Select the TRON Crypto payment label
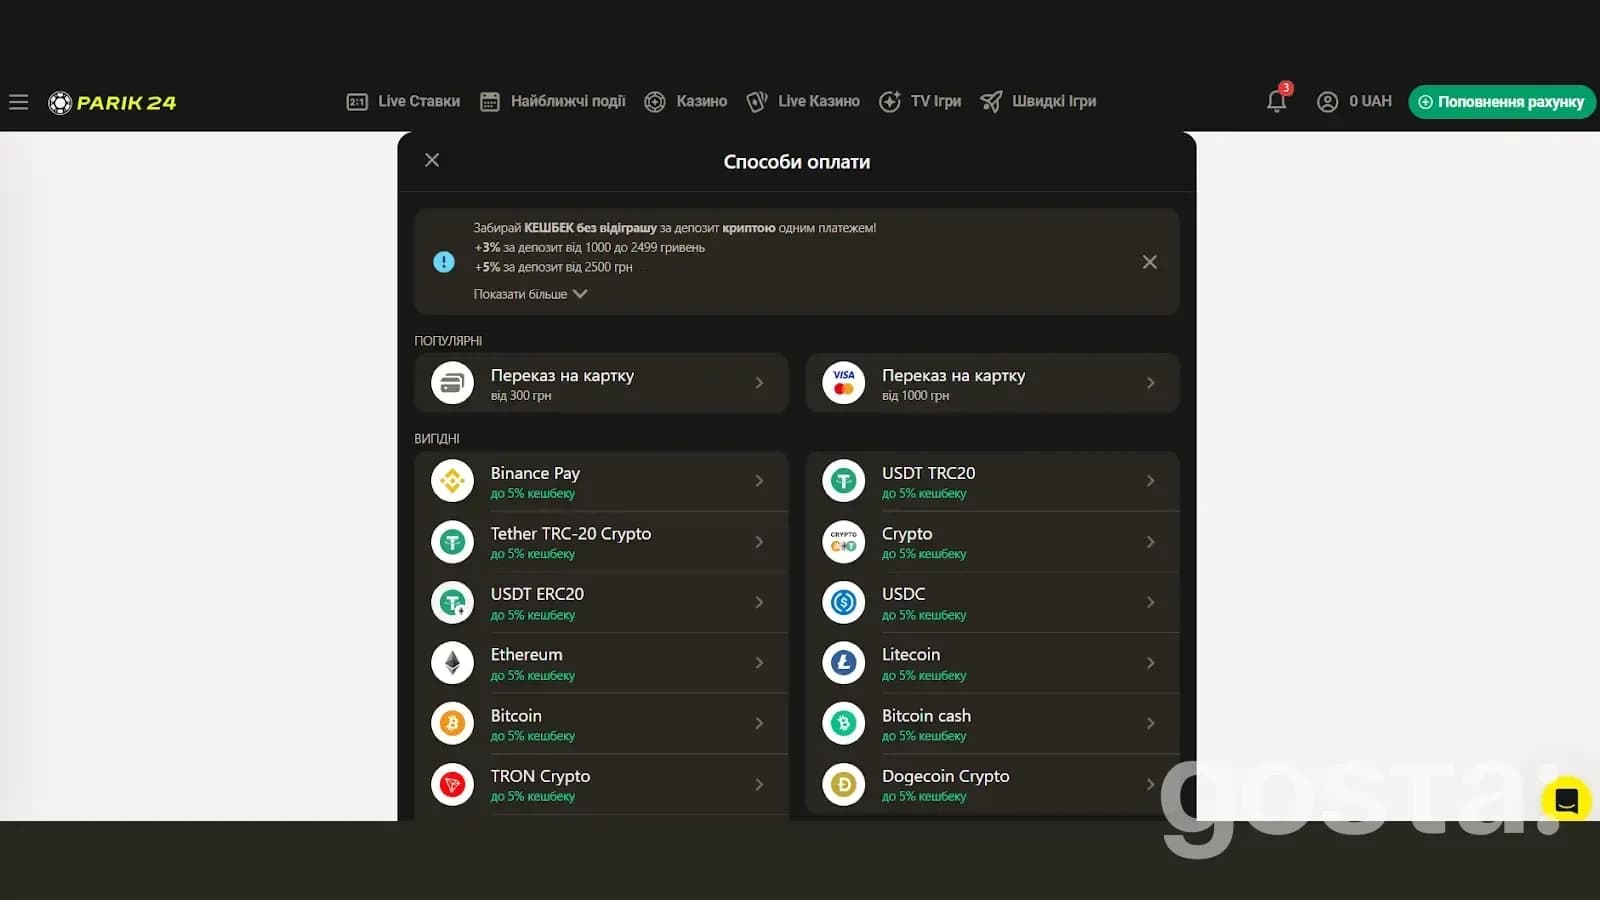The height and width of the screenshot is (900, 1600). [x=540, y=776]
